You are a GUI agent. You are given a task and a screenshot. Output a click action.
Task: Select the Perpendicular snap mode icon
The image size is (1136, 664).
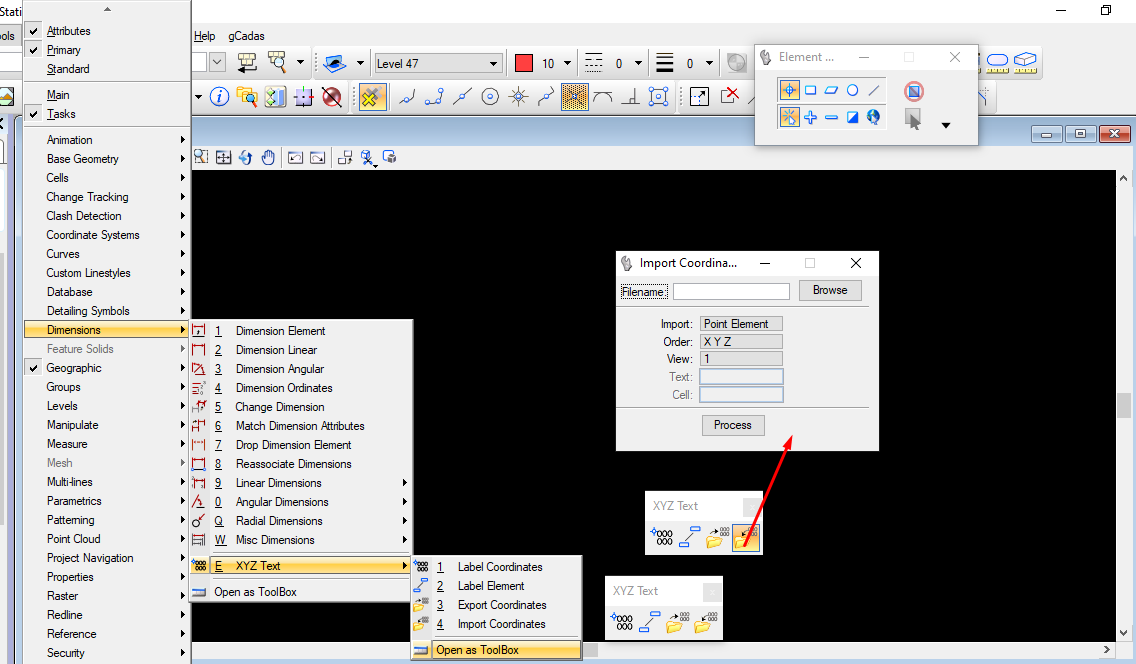(630, 96)
